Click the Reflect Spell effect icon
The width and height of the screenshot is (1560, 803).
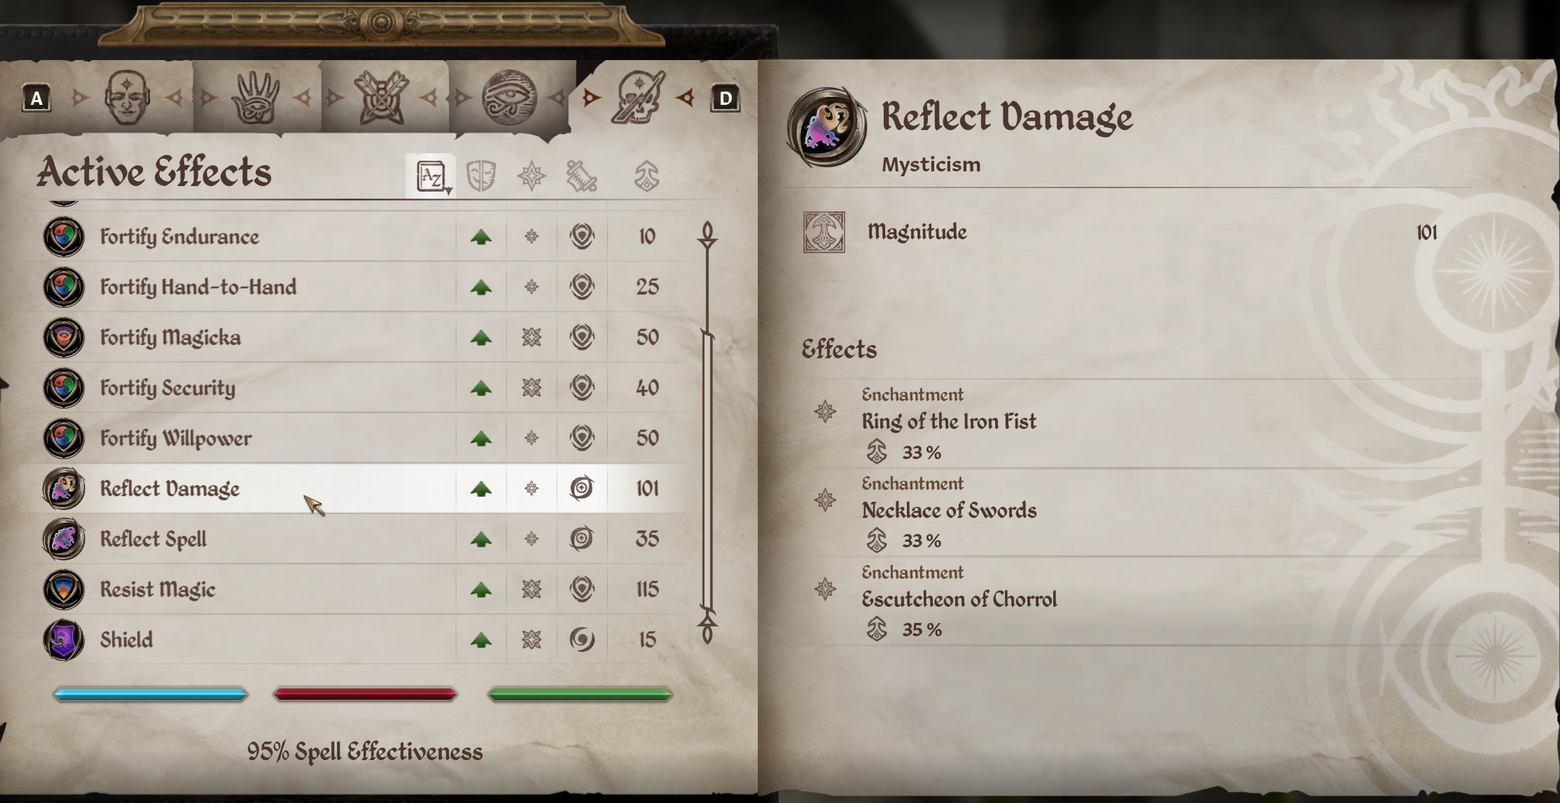(x=64, y=539)
